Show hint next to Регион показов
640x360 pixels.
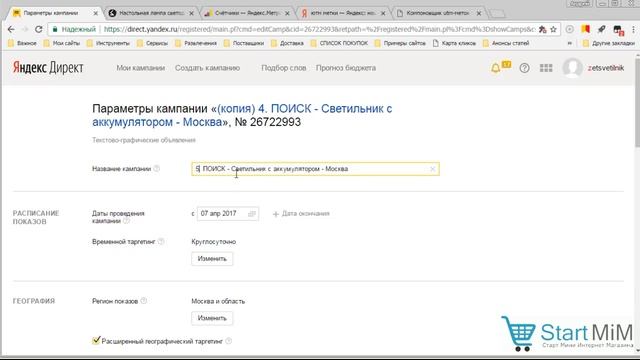click(x=144, y=301)
